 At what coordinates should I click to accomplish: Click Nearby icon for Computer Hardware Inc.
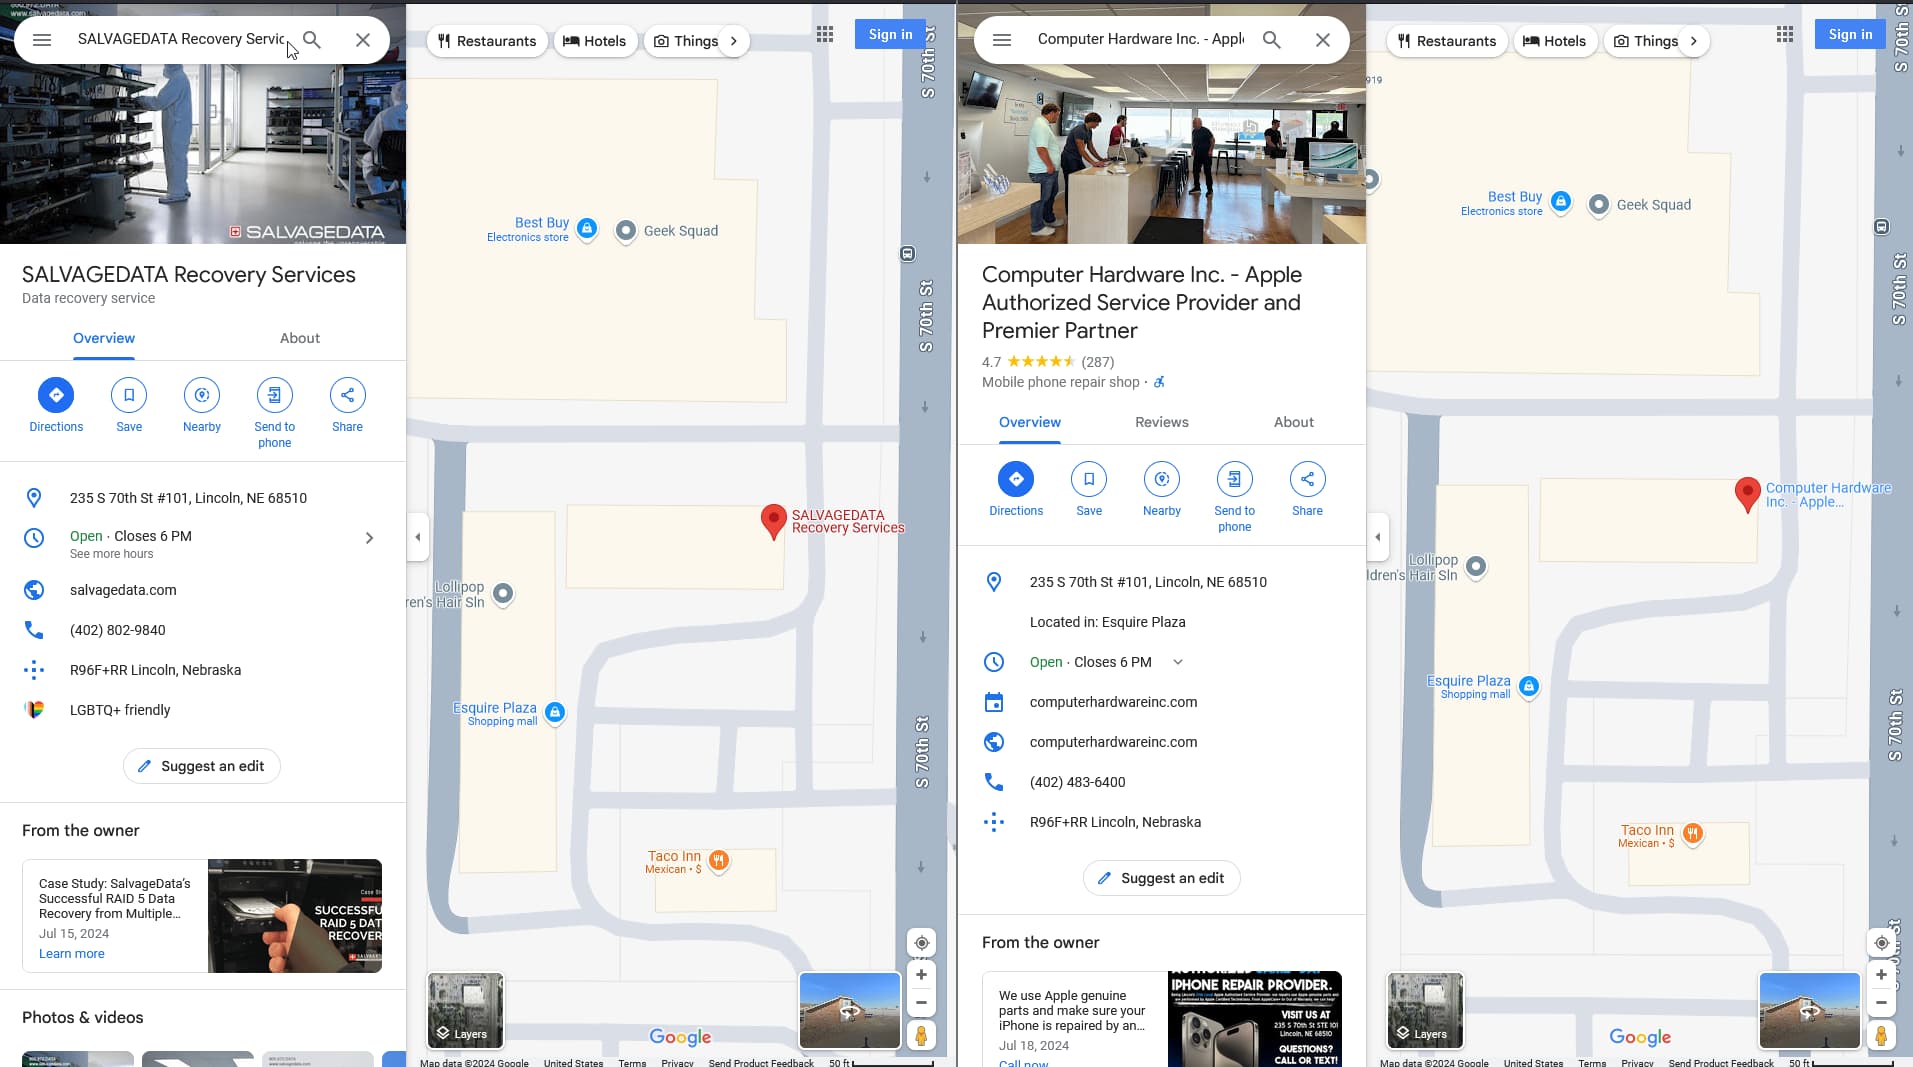tap(1162, 479)
